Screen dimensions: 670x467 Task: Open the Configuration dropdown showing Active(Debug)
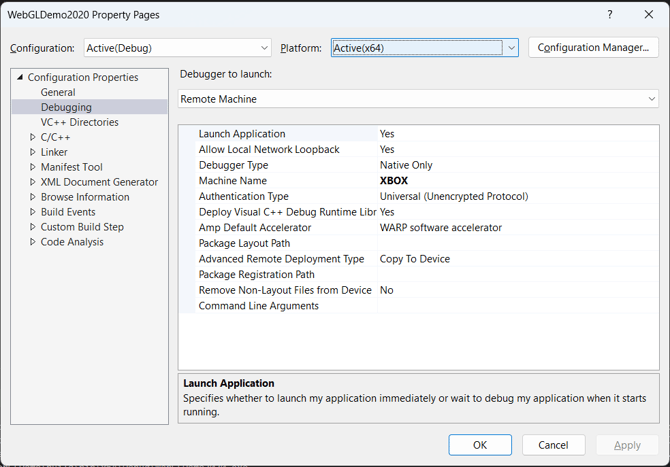177,48
